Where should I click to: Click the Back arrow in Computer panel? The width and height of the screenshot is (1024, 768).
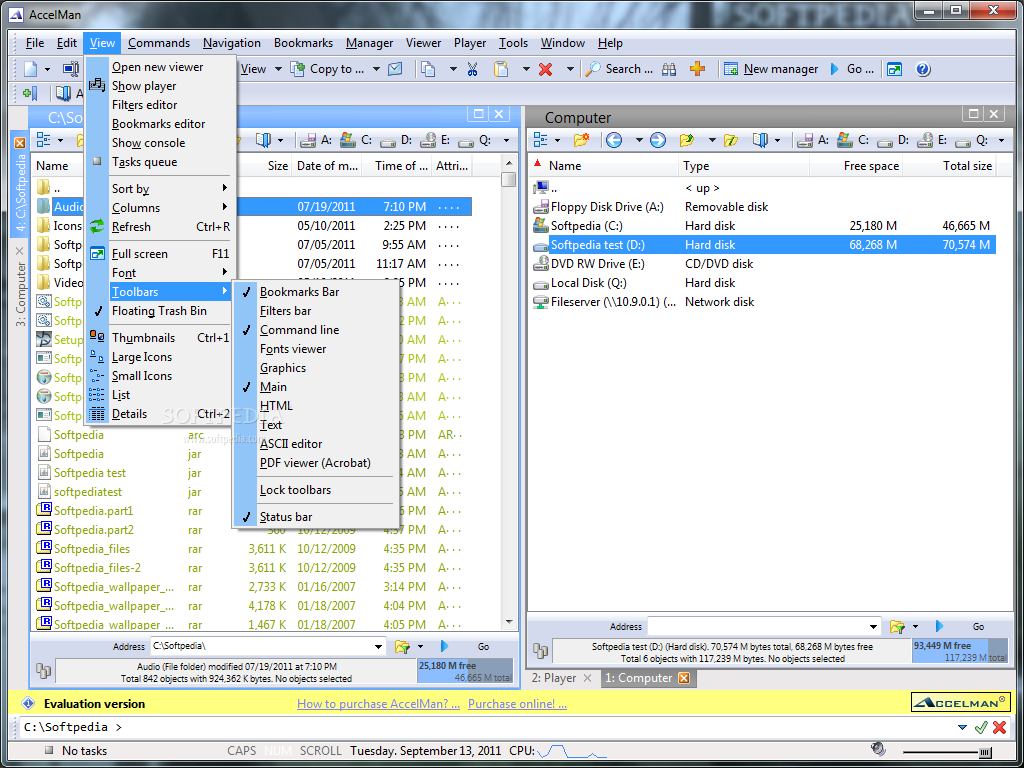point(614,140)
